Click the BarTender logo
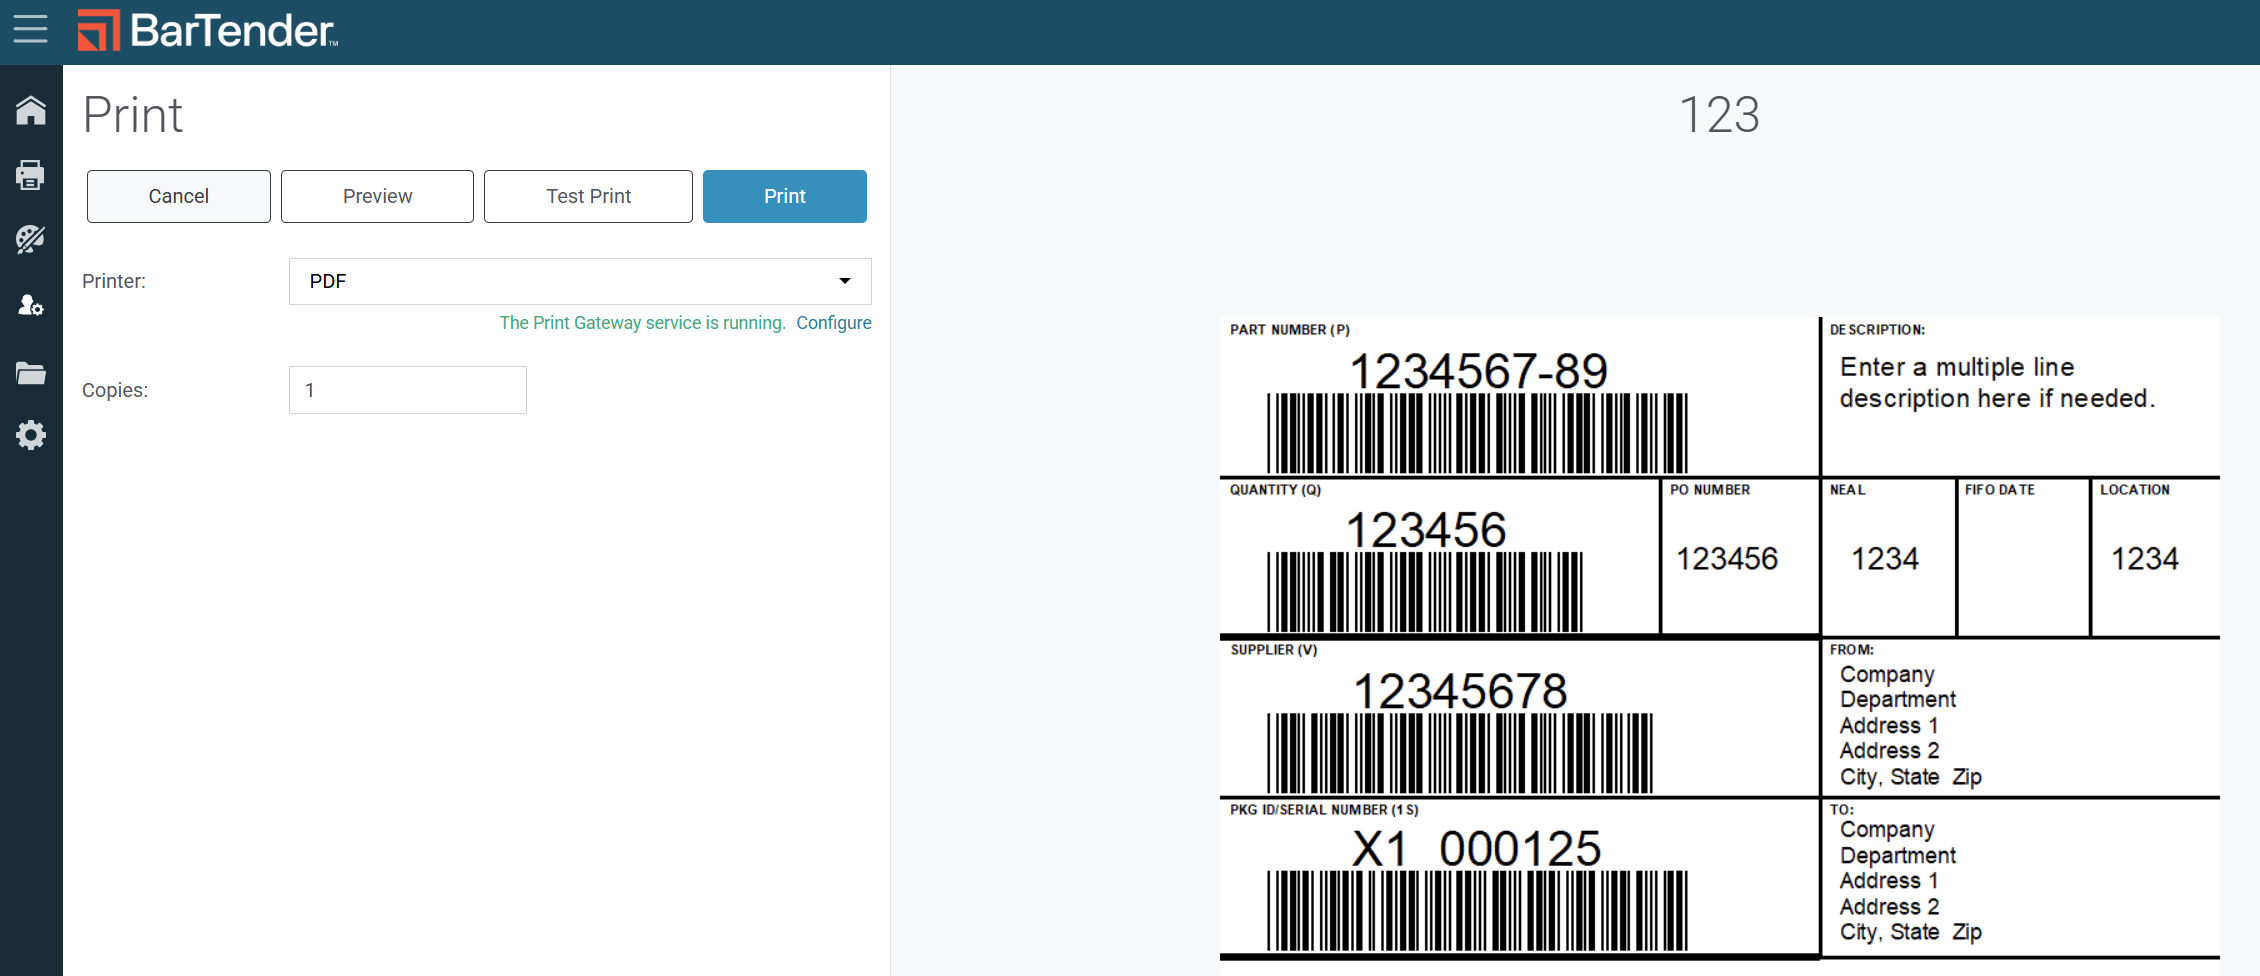This screenshot has height=976, width=2260. click(208, 31)
